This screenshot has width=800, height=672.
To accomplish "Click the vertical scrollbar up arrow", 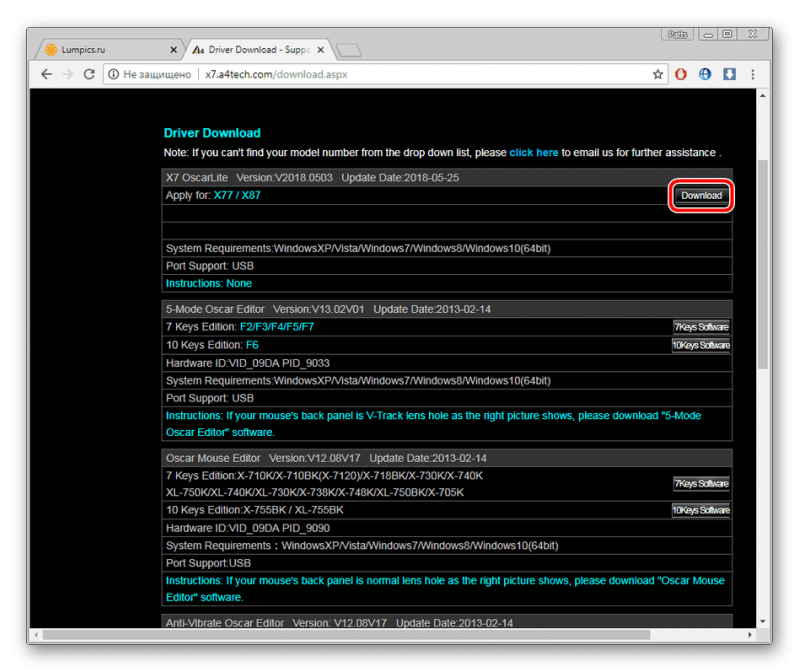I will (x=763, y=95).
